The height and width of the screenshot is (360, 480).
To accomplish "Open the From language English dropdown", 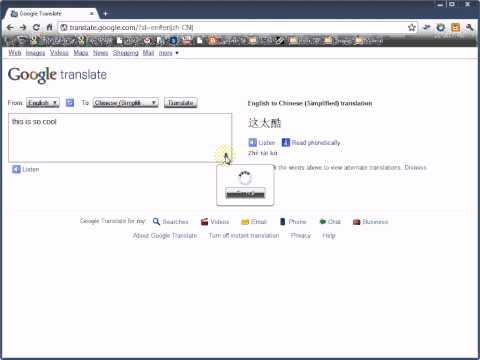I will pos(43,103).
